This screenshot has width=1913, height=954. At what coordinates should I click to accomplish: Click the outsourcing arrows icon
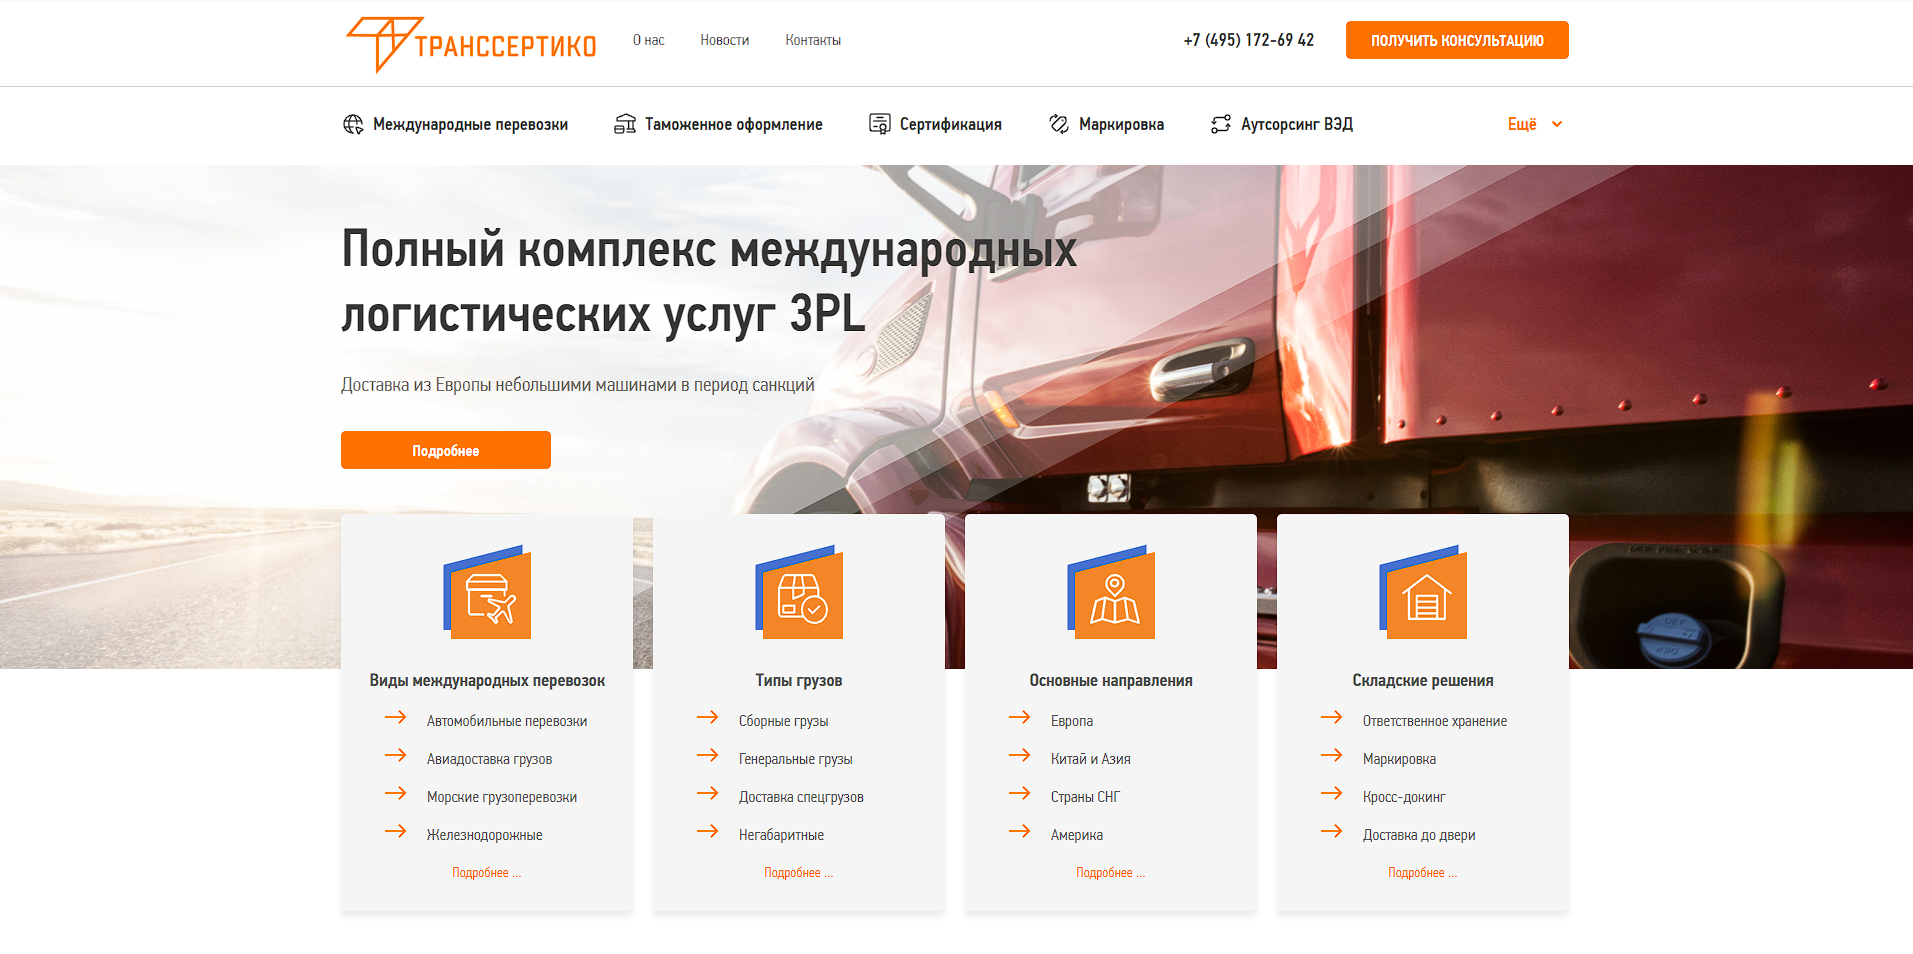coord(1220,124)
